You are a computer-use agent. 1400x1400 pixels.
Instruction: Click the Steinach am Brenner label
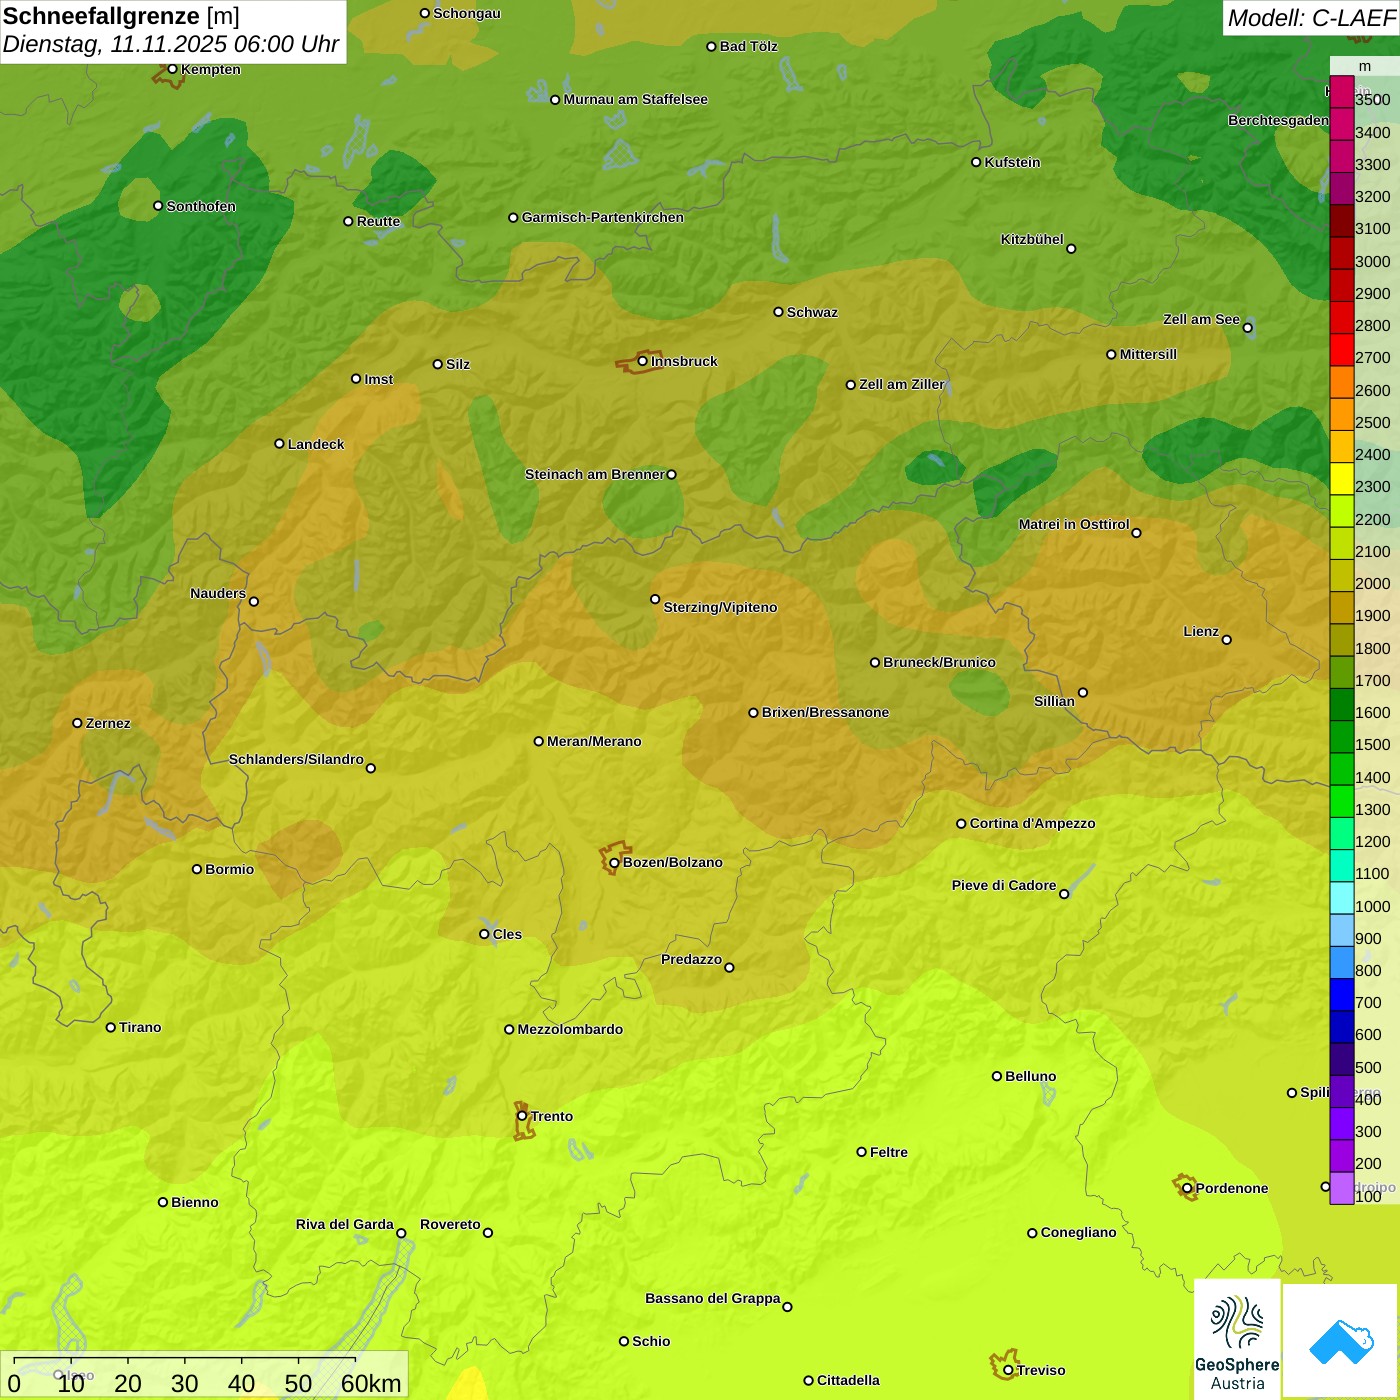[x=595, y=474]
